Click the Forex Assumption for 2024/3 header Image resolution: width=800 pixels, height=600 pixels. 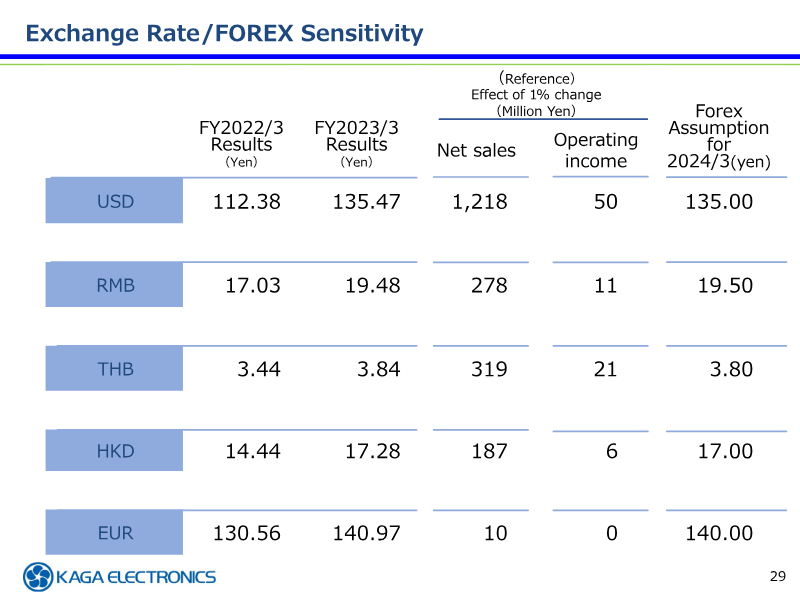click(x=719, y=136)
